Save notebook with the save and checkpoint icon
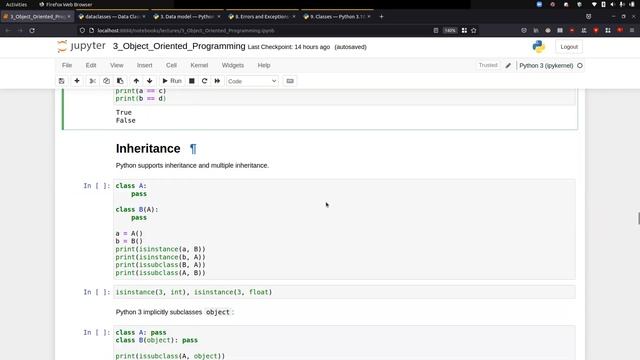This screenshot has height=360, width=640. (x=62, y=81)
